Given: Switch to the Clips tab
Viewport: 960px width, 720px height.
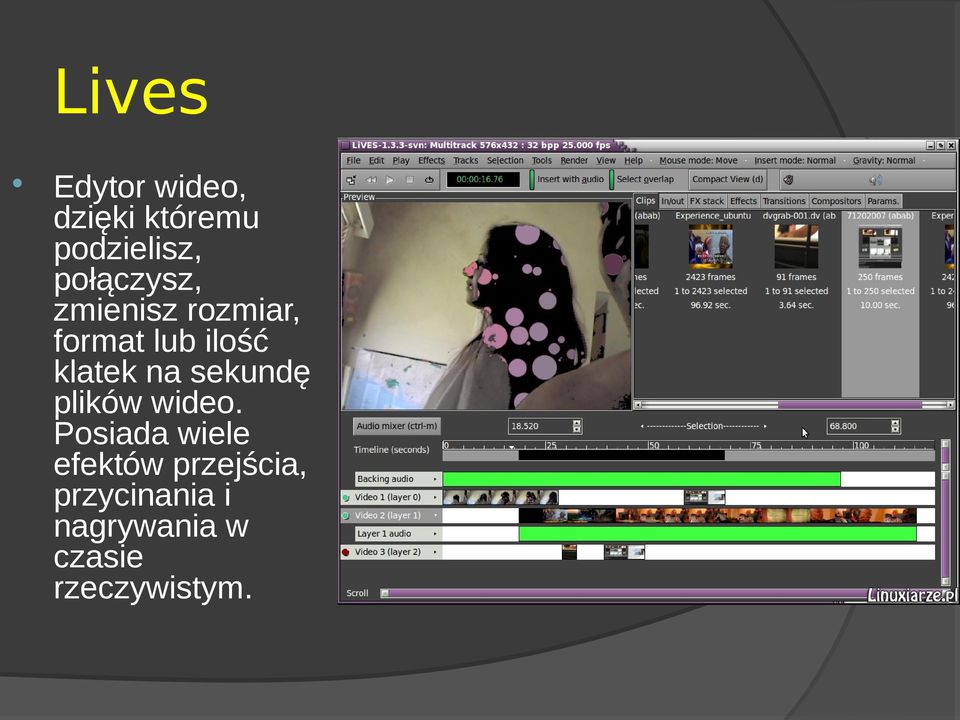Looking at the screenshot, I should (645, 201).
